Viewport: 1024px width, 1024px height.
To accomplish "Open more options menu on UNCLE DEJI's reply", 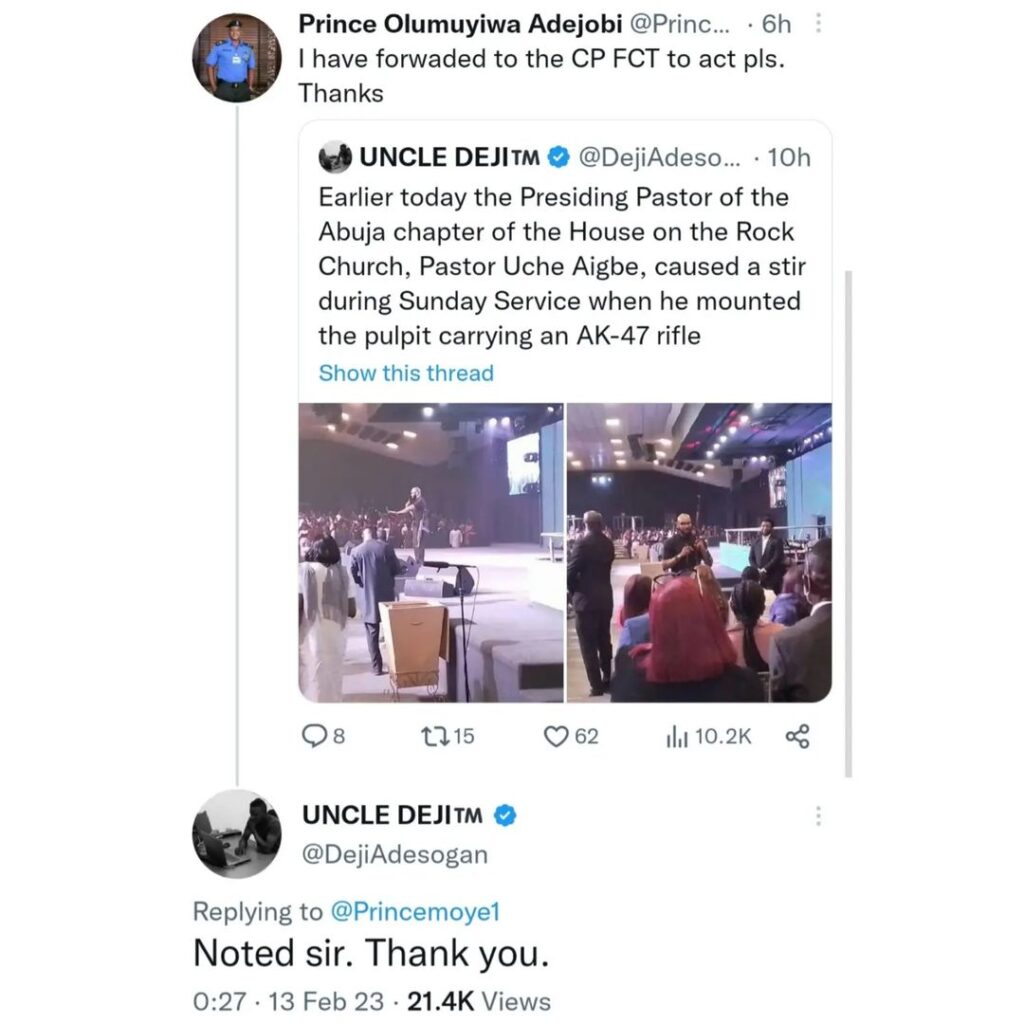I will coord(819,816).
